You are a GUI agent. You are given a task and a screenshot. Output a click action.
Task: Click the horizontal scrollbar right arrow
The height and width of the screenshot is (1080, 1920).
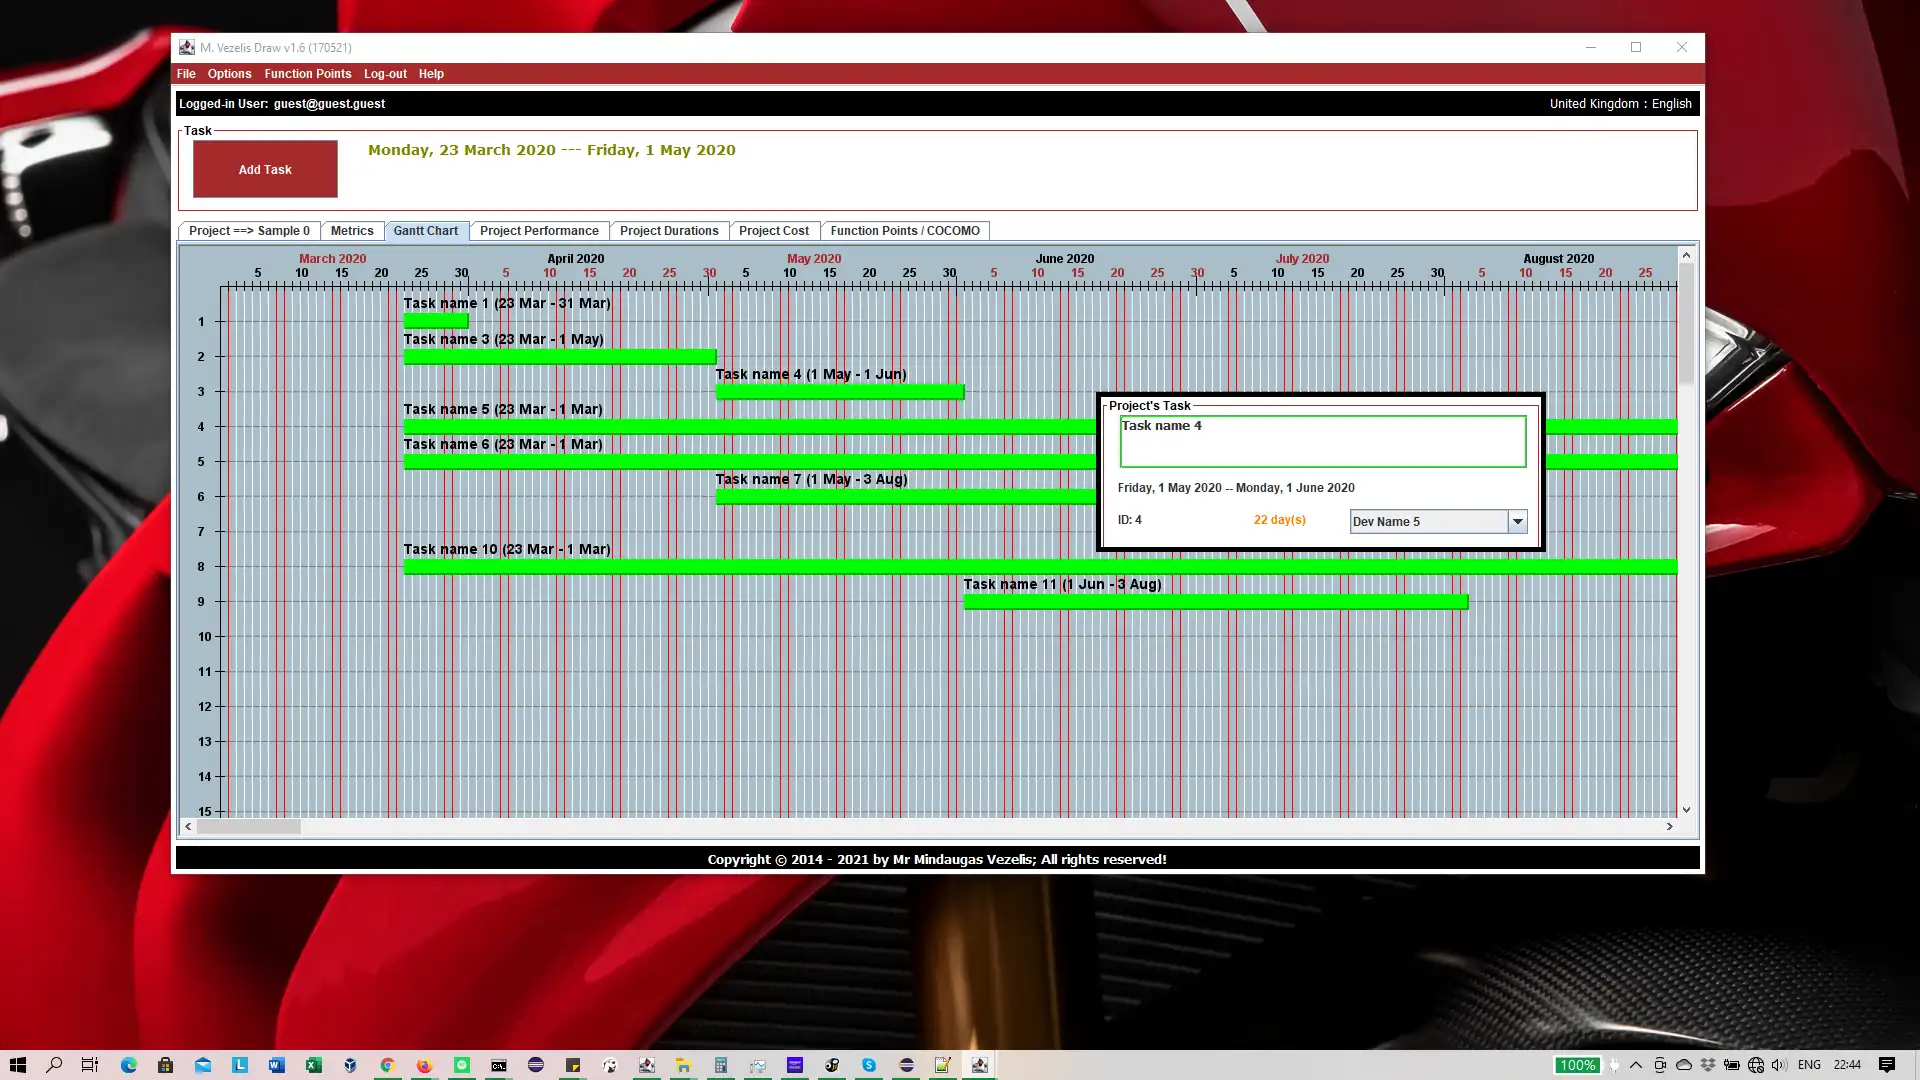1669,827
